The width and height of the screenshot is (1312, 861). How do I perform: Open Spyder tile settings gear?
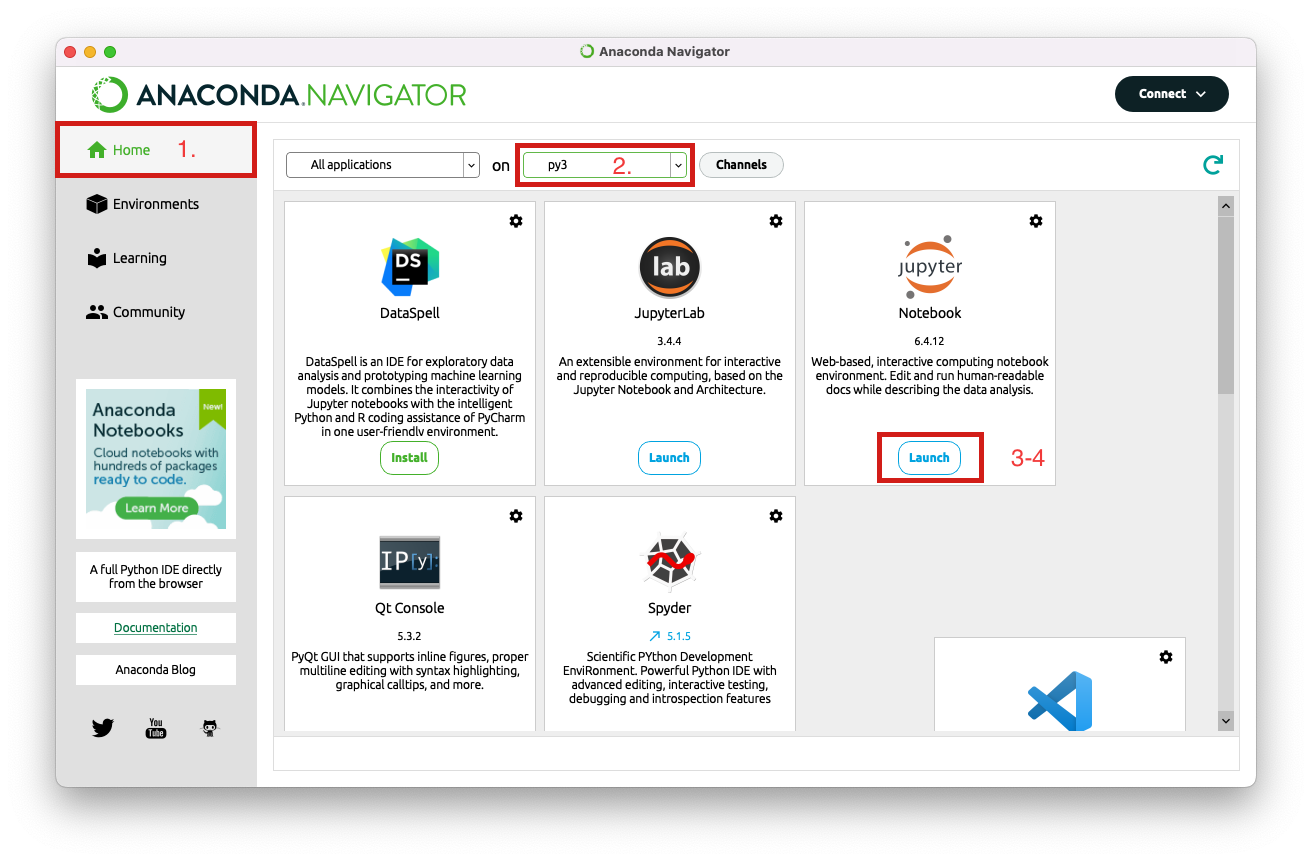click(x=776, y=516)
